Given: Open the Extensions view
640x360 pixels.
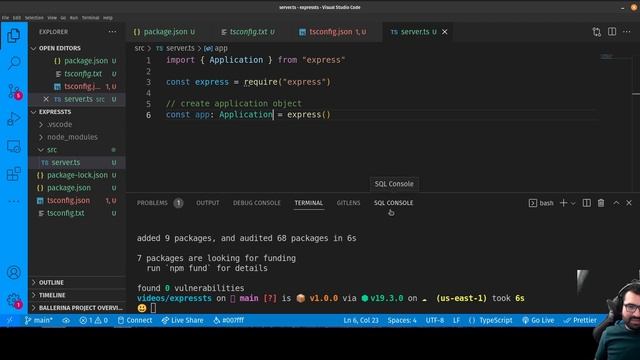Looking at the screenshot, I should coord(13,174).
